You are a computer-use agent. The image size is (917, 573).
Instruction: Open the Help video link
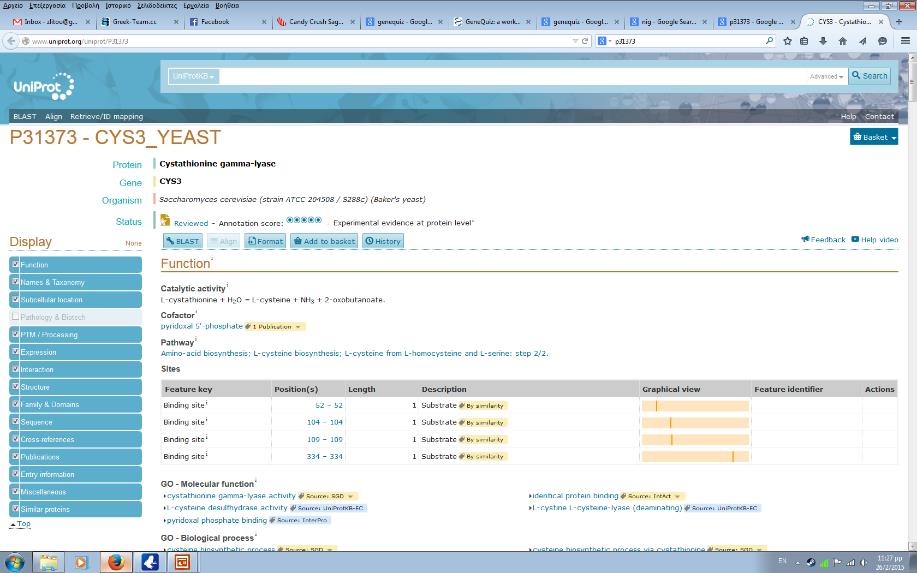[x=875, y=239]
